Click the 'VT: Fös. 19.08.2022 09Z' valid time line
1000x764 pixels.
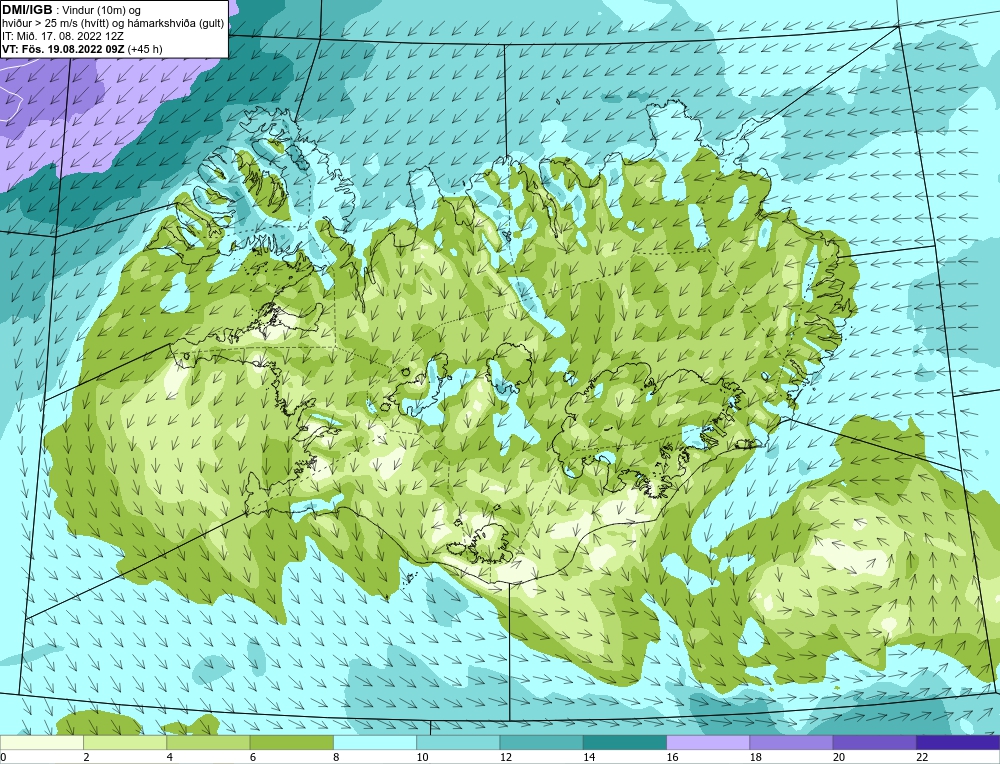click(x=82, y=49)
